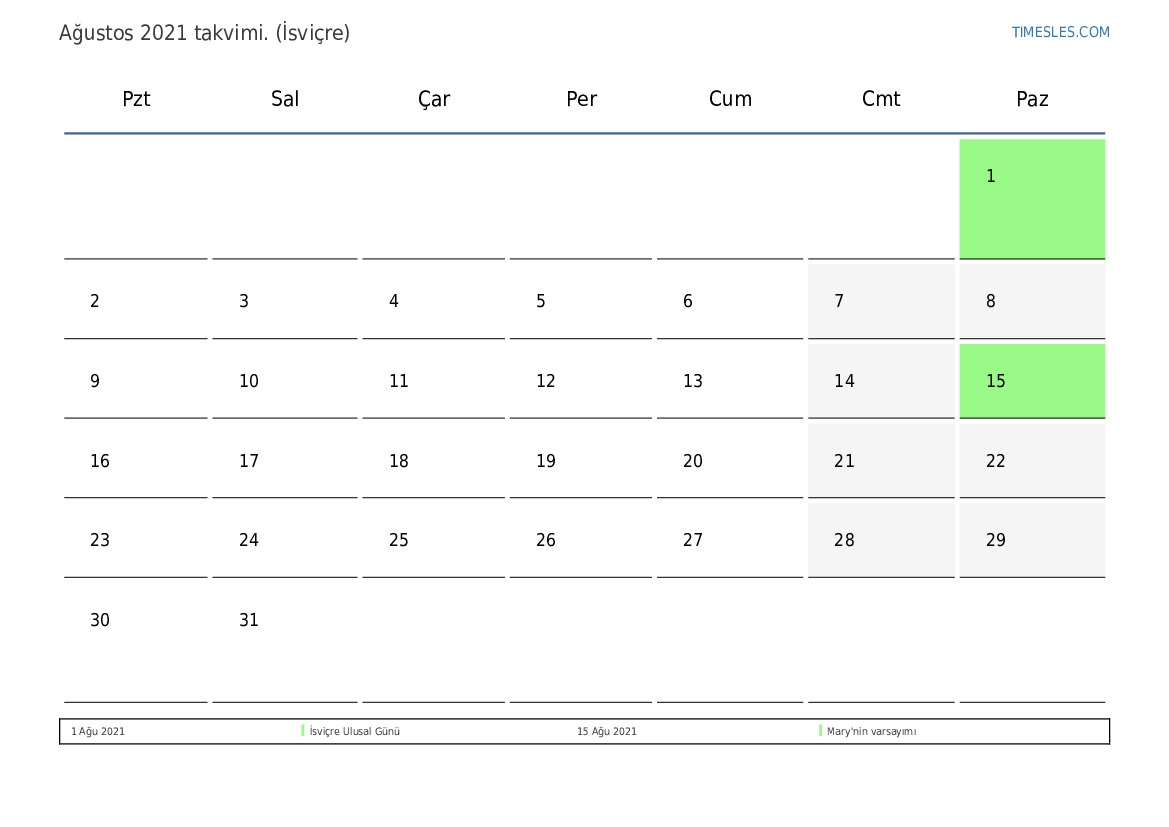The image size is (1169, 827).
Task: Open the TIMESLES.COM link
Action: (x=1060, y=32)
